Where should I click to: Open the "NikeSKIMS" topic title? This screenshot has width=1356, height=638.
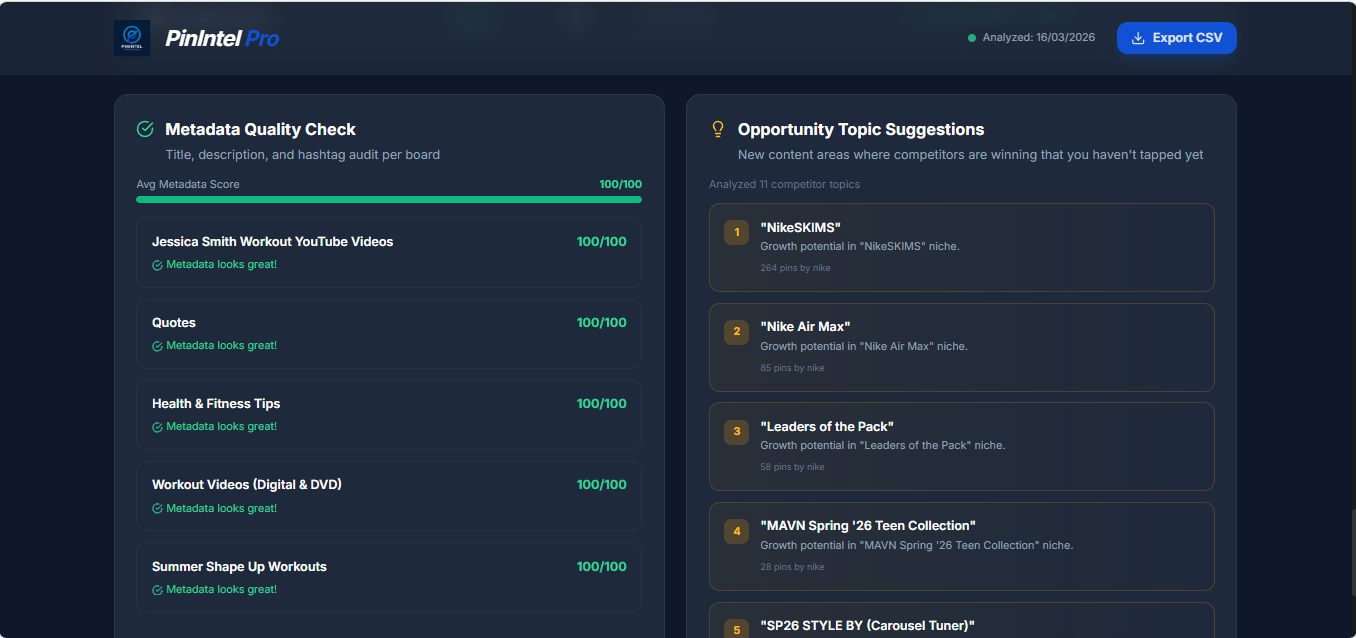coord(800,227)
